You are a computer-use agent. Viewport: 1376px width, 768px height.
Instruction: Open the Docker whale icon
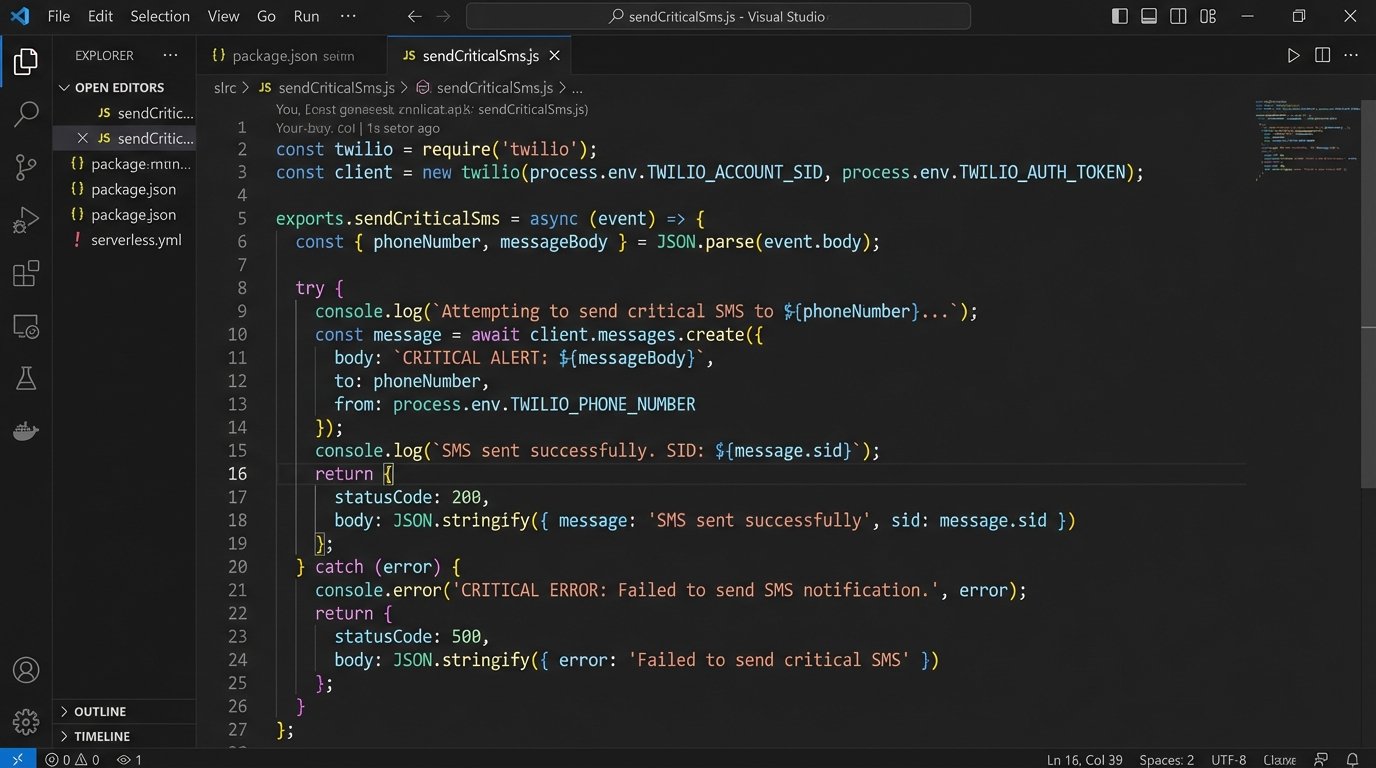(x=25, y=431)
